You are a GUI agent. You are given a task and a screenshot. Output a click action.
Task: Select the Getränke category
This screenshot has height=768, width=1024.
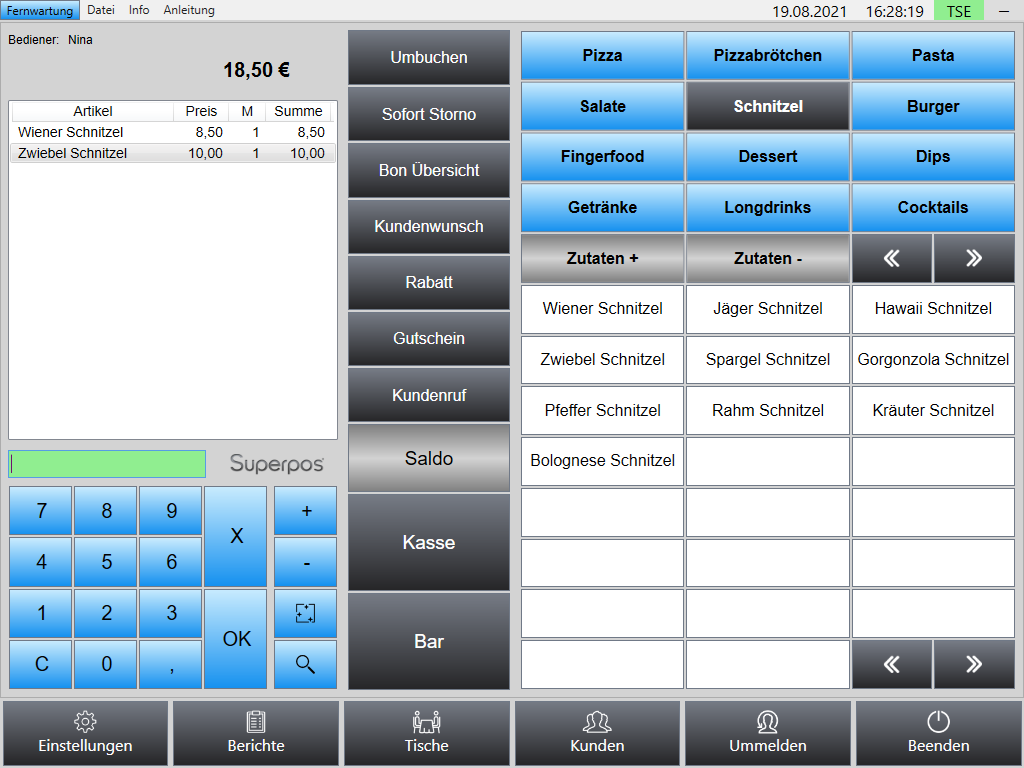[x=602, y=208]
